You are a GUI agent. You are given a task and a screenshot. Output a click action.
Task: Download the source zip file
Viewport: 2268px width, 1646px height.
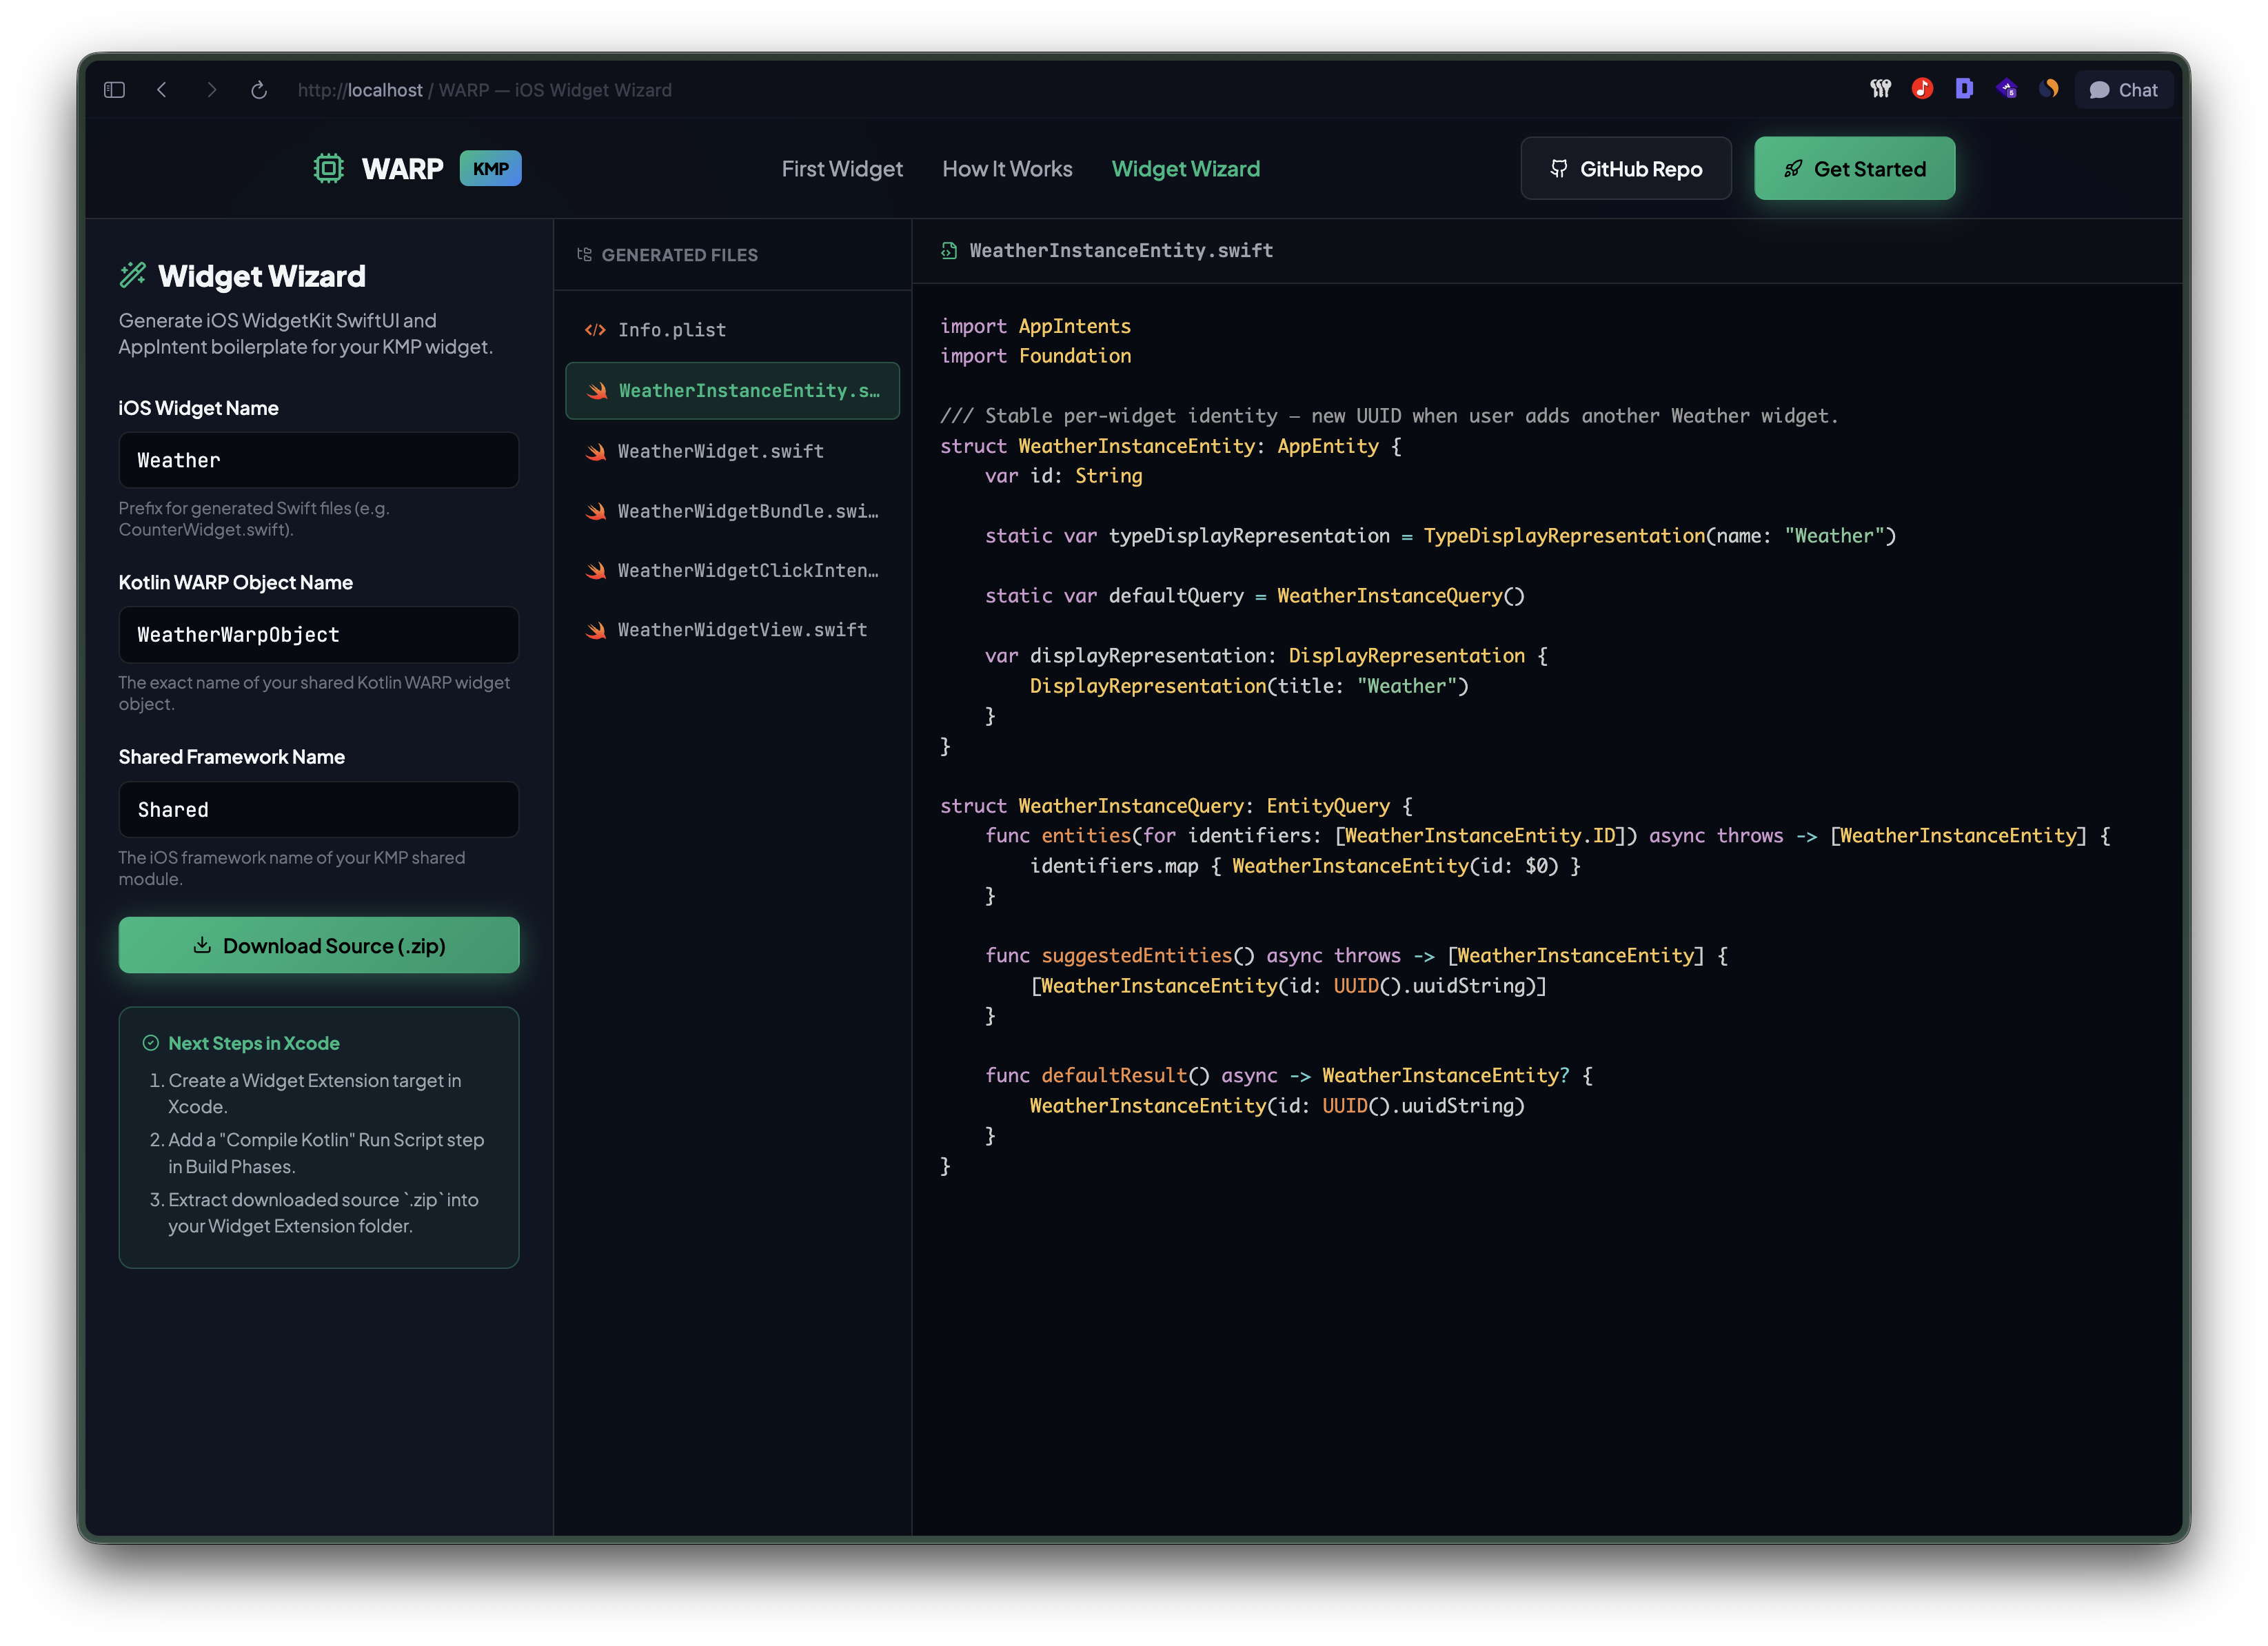tap(319, 945)
